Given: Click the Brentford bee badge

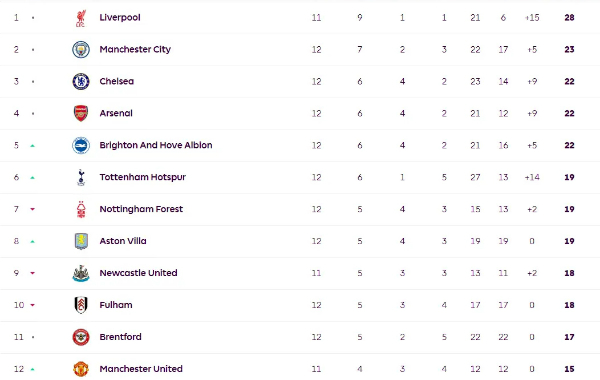Looking at the screenshot, I should click(81, 337).
